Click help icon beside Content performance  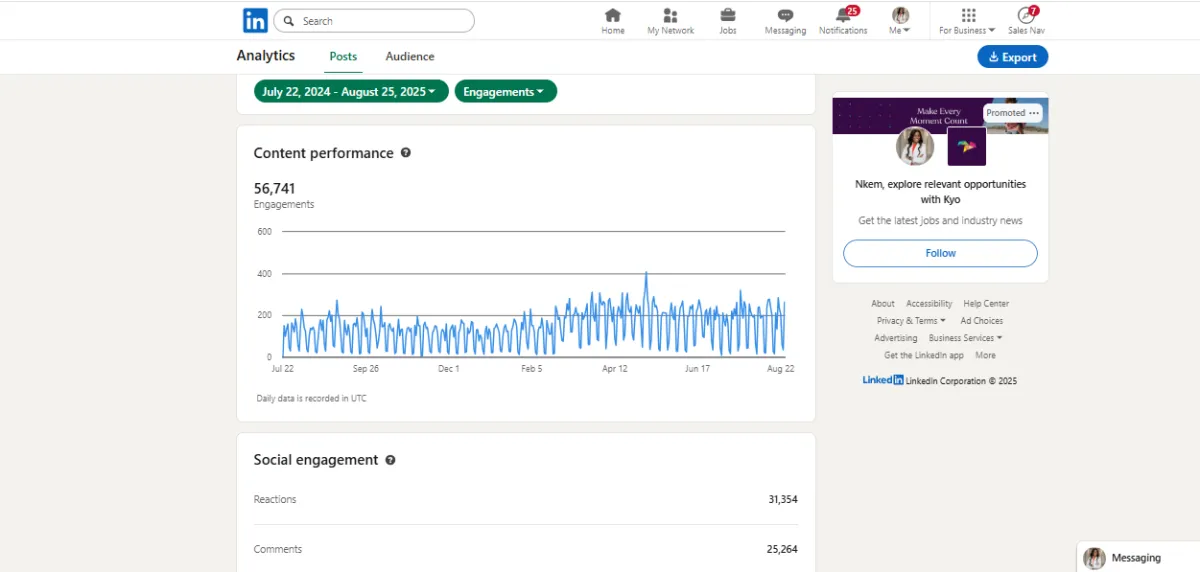pyautogui.click(x=405, y=153)
